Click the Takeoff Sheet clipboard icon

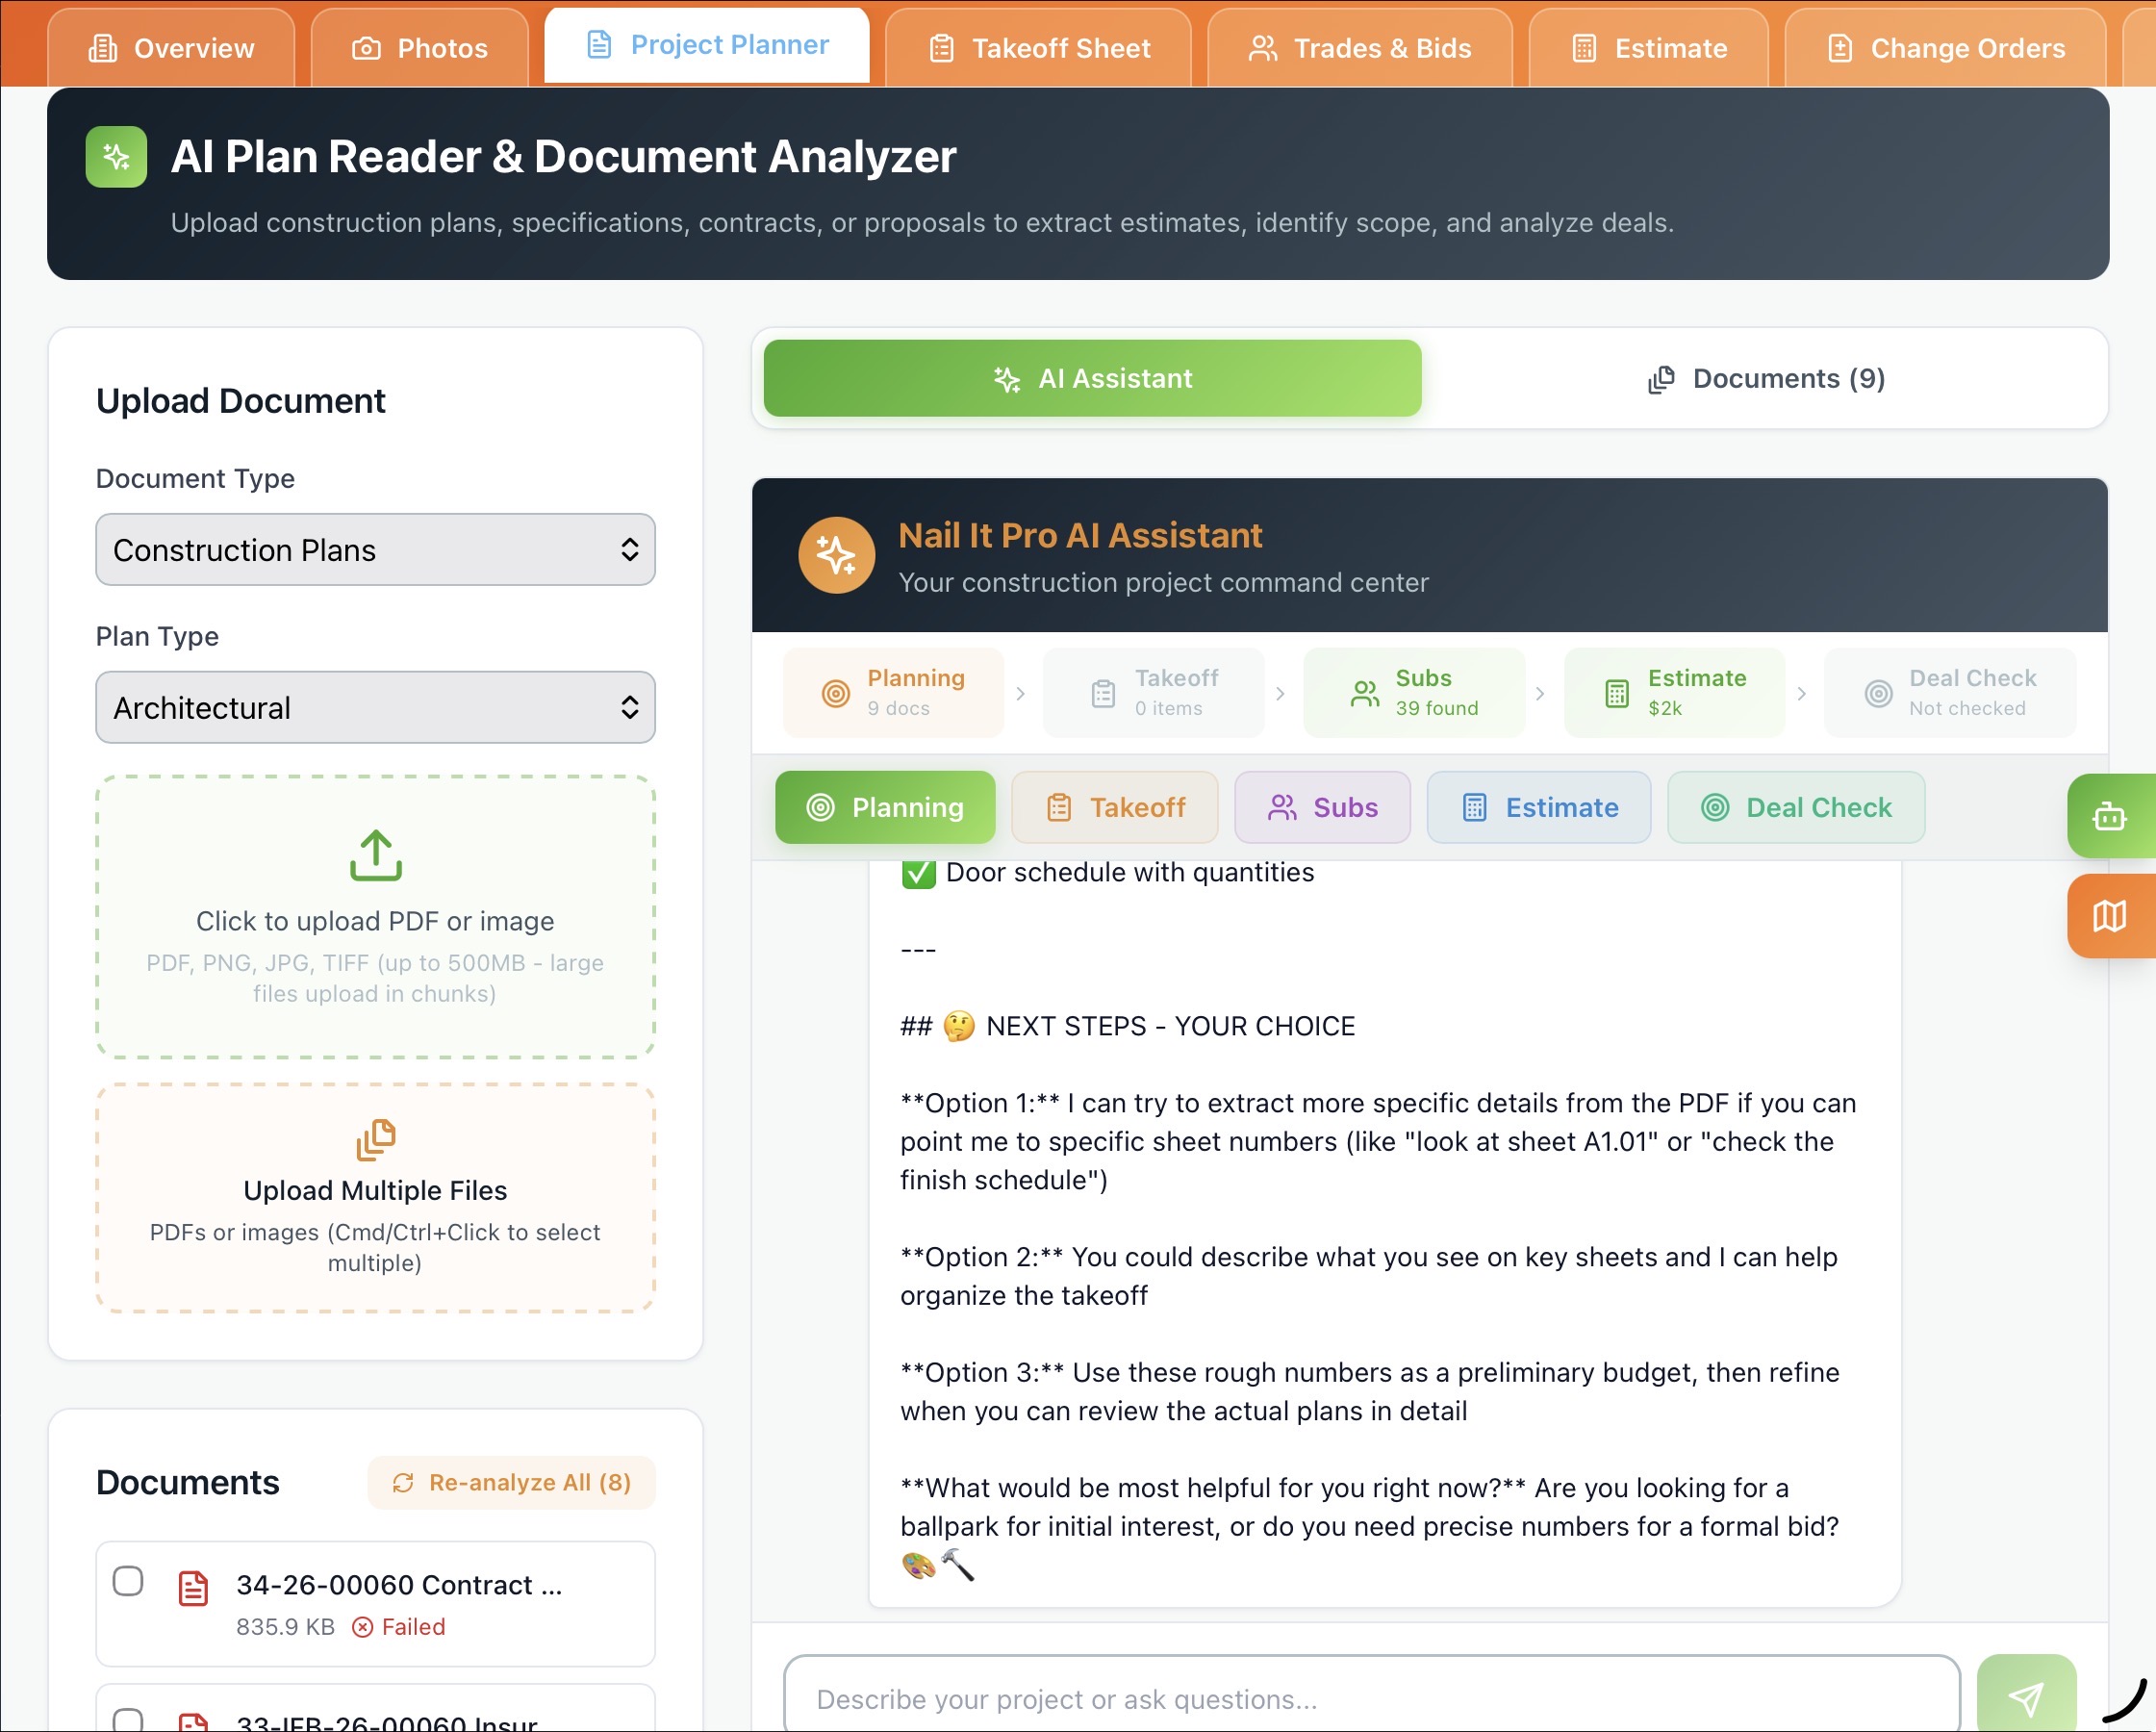pos(941,47)
